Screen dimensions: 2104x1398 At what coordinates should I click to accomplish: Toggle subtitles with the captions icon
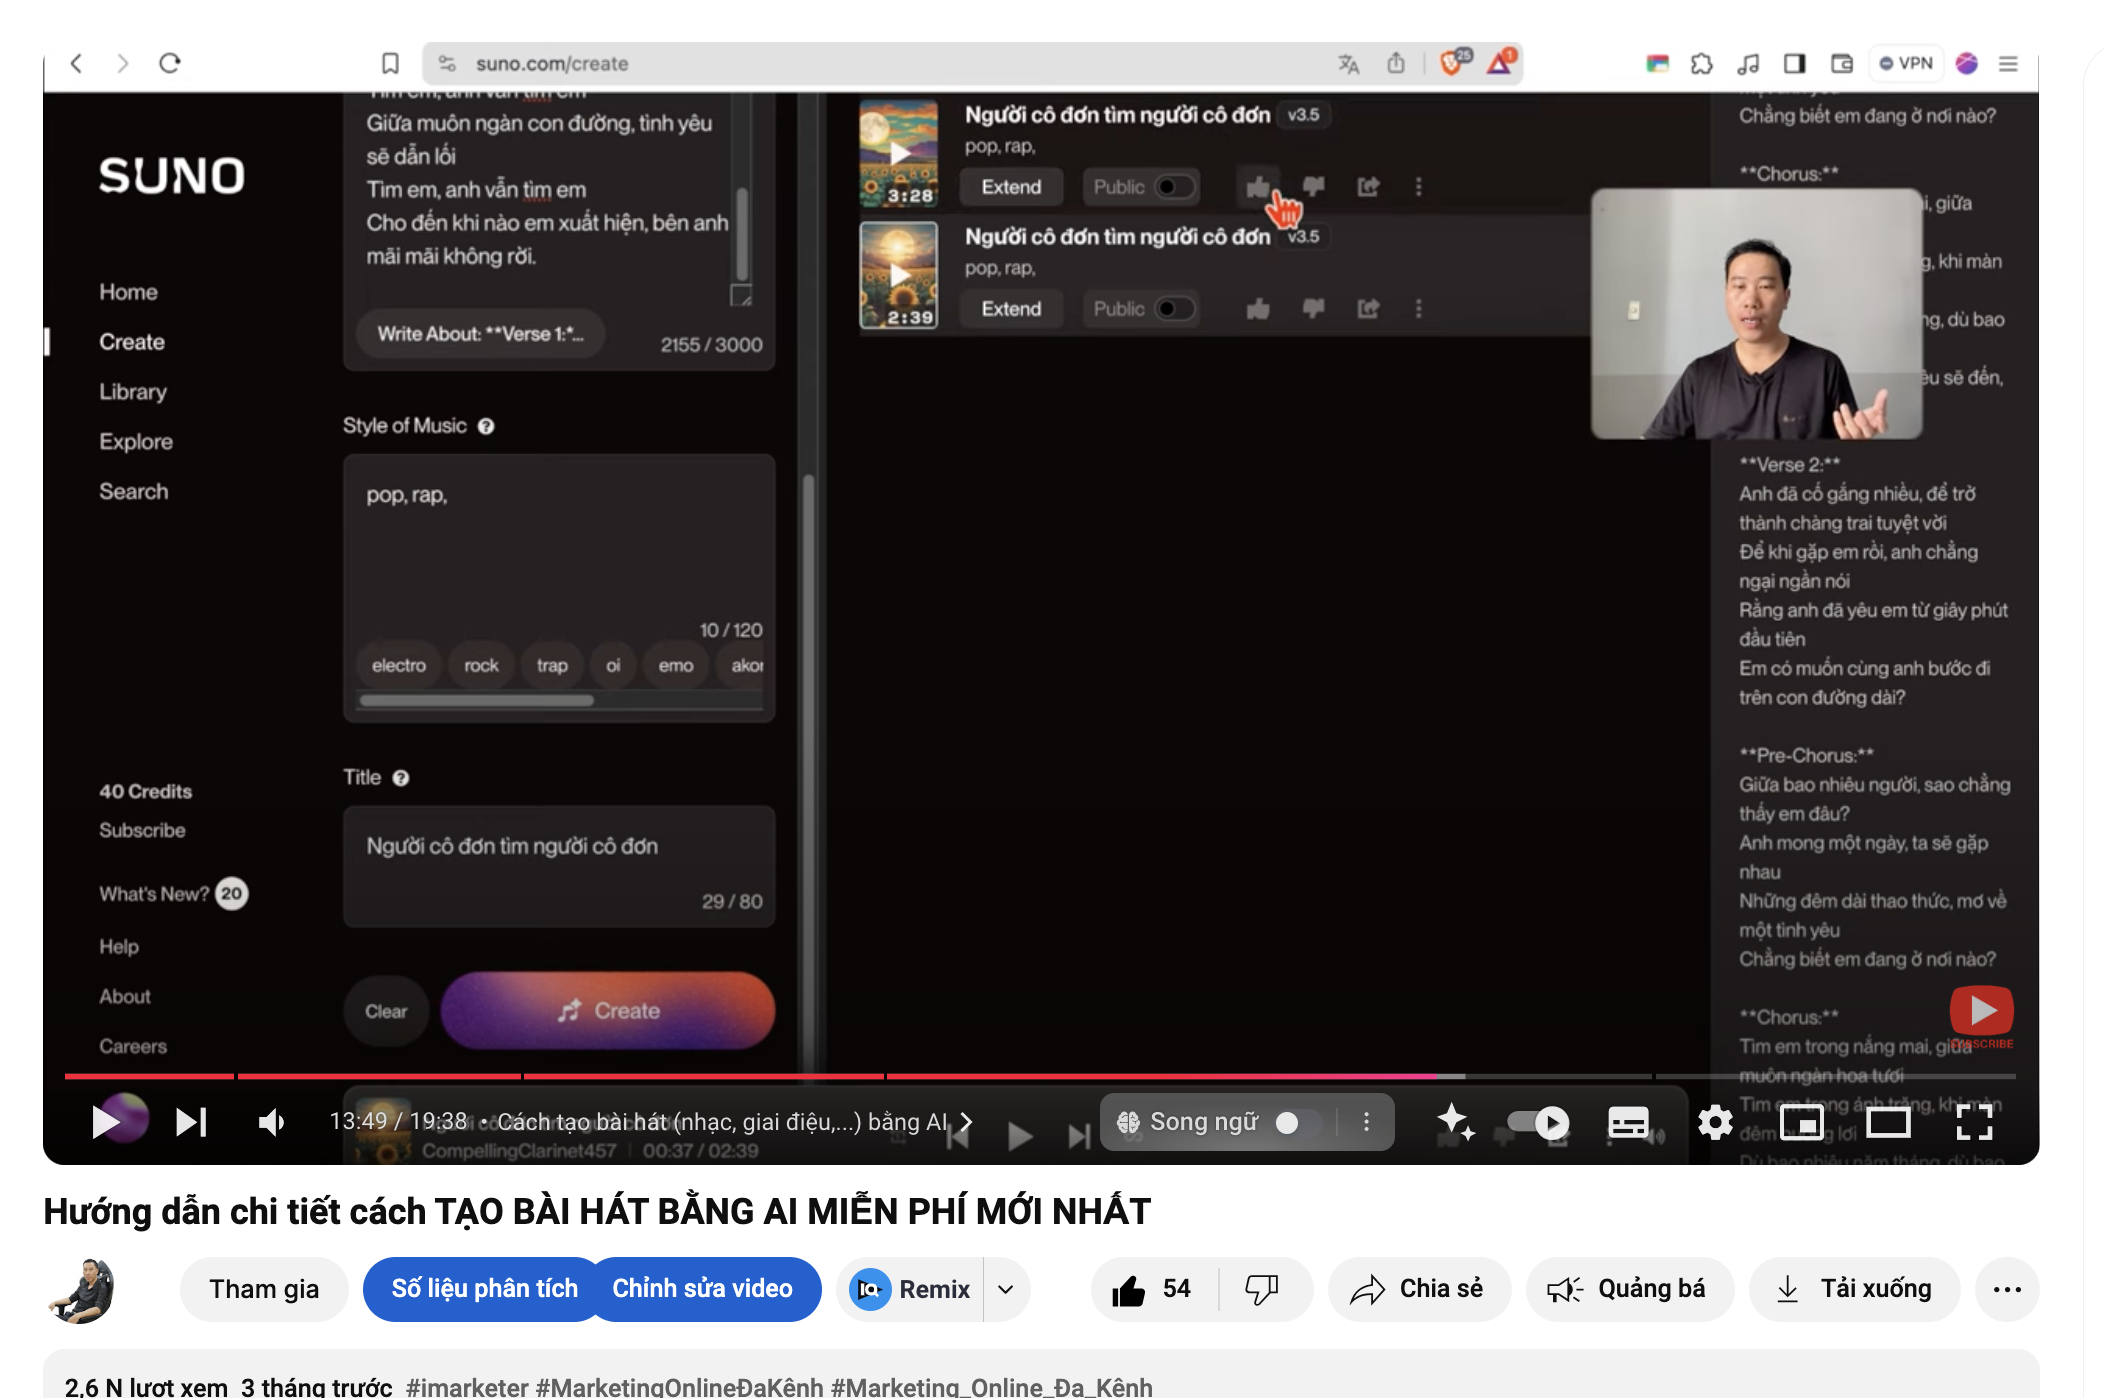[x=1628, y=1122]
